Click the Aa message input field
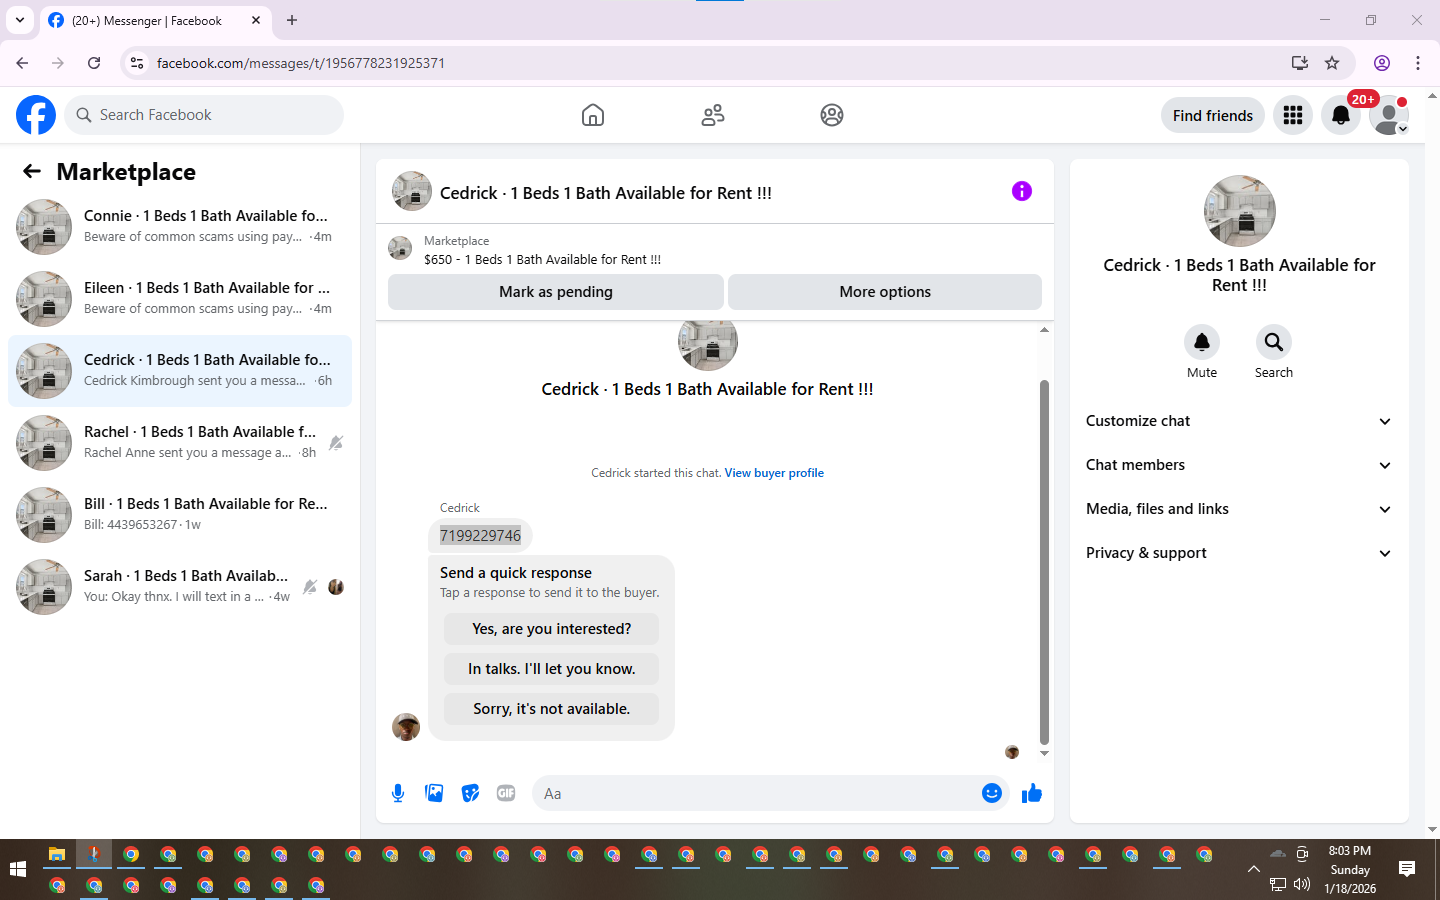 coord(770,793)
